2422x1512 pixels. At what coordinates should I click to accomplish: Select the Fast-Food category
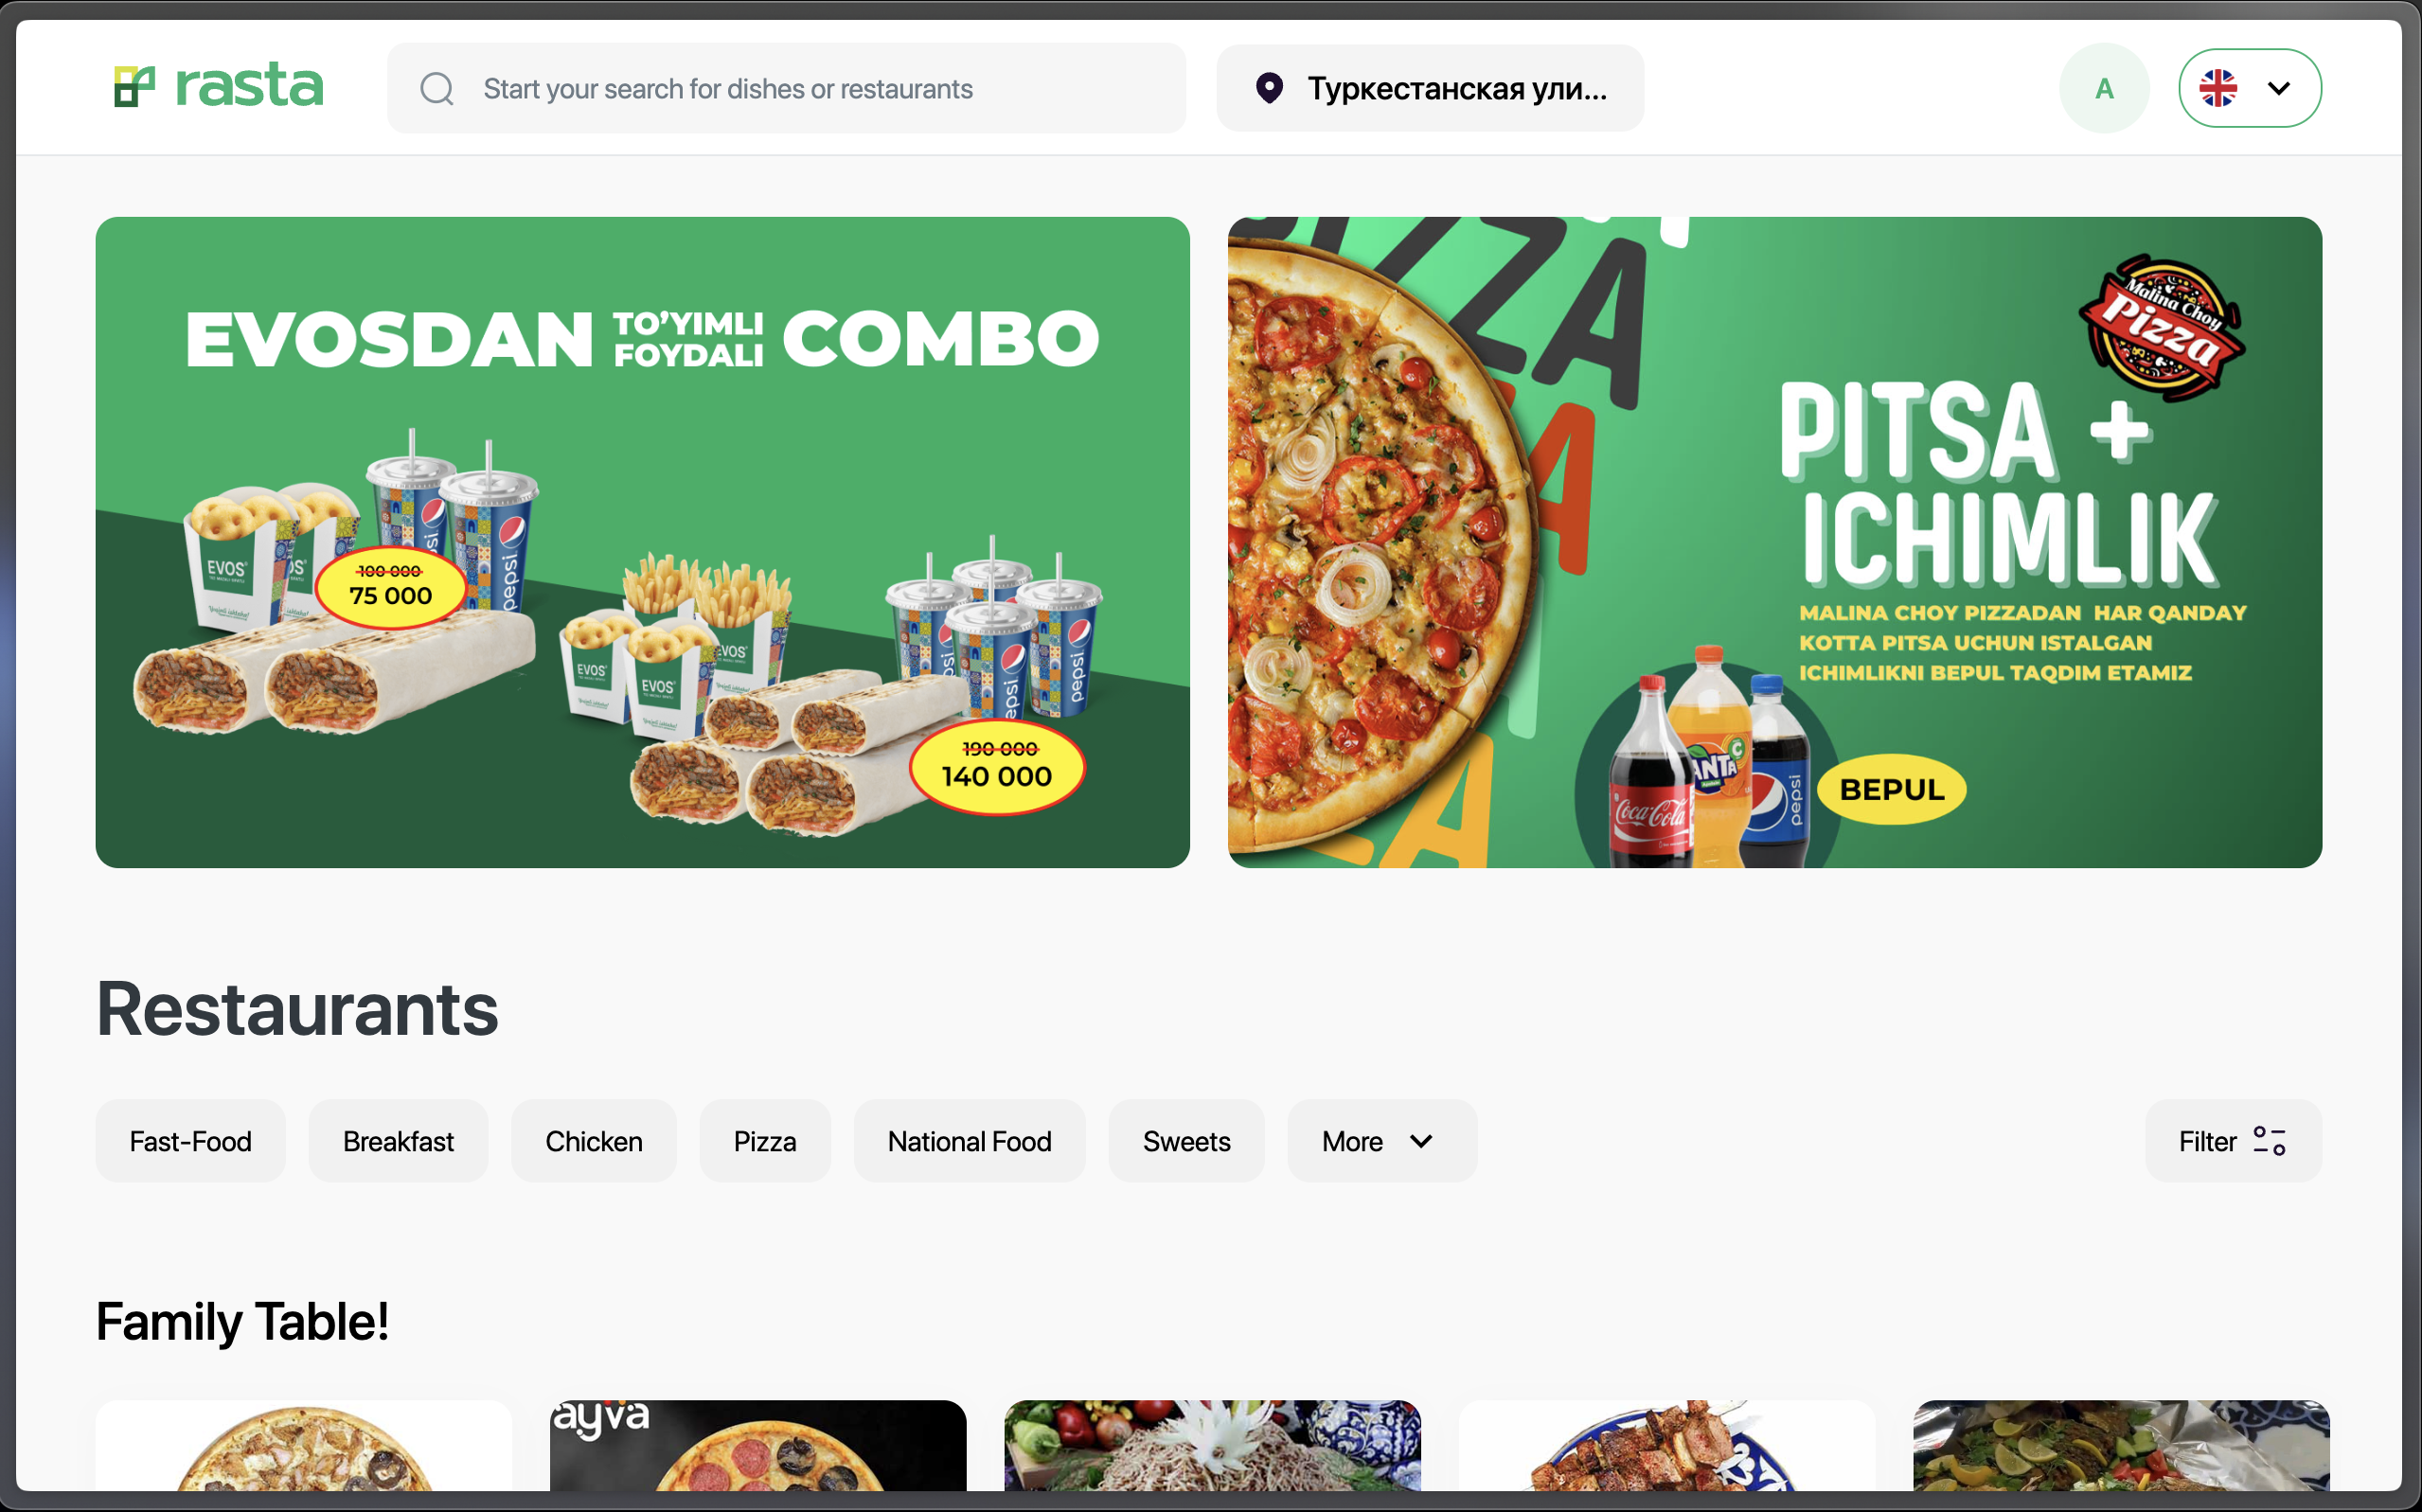pyautogui.click(x=190, y=1141)
